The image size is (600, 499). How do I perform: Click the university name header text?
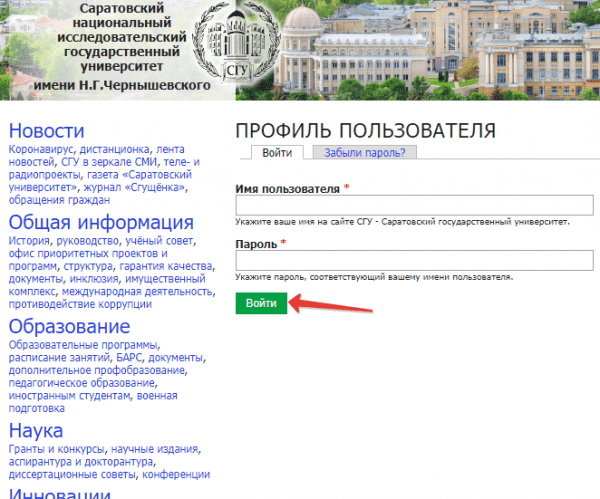pyautogui.click(x=122, y=47)
